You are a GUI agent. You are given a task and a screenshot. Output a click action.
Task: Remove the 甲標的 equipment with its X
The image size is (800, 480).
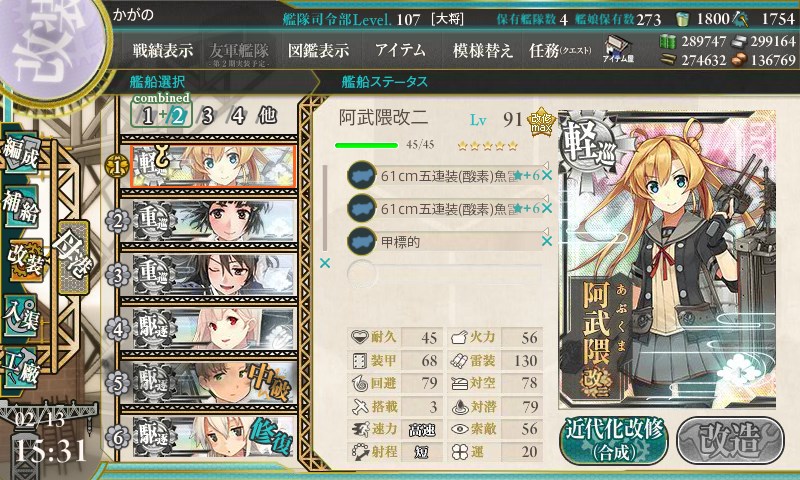[x=547, y=241]
